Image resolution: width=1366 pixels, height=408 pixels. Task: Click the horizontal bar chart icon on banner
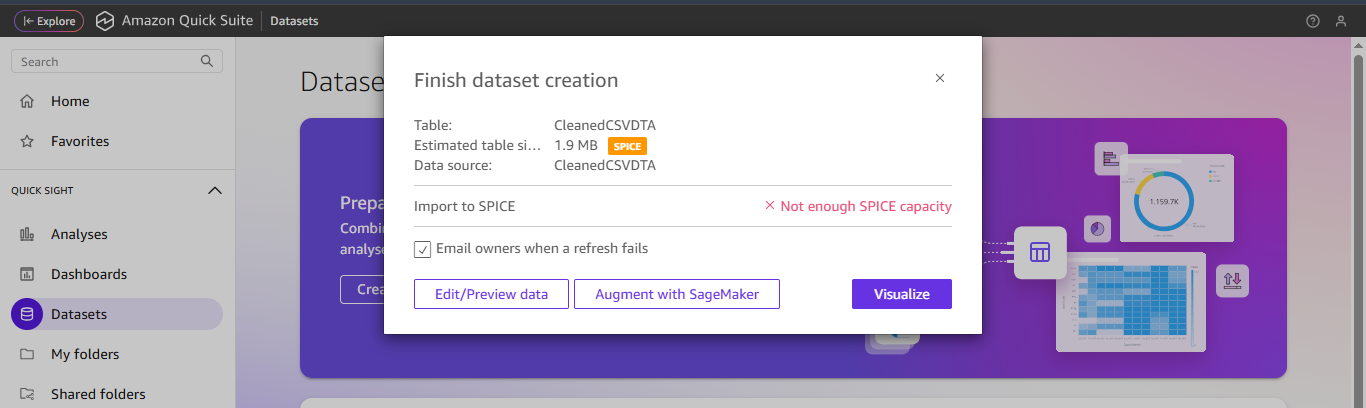(x=1110, y=158)
